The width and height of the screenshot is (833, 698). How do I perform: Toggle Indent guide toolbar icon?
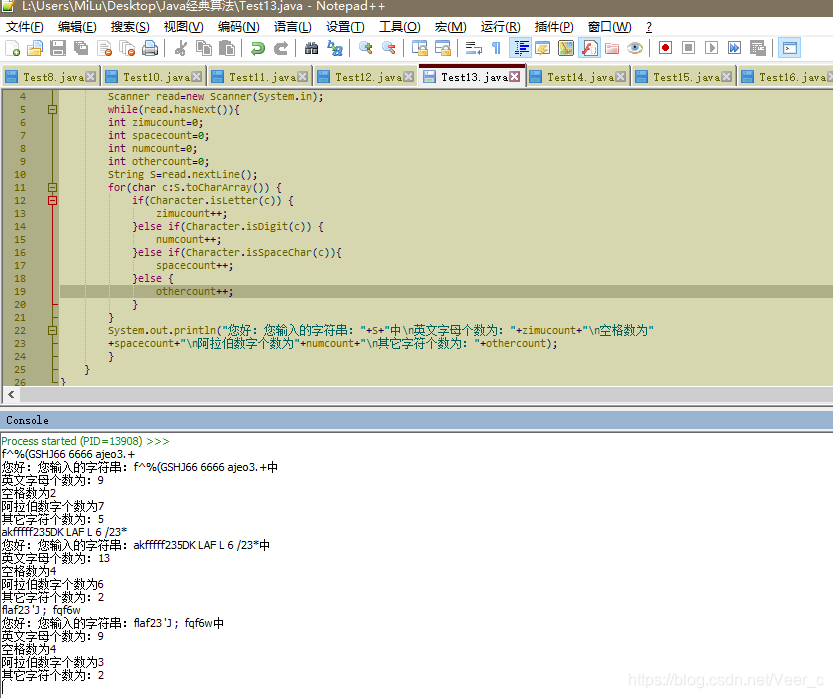coord(520,48)
